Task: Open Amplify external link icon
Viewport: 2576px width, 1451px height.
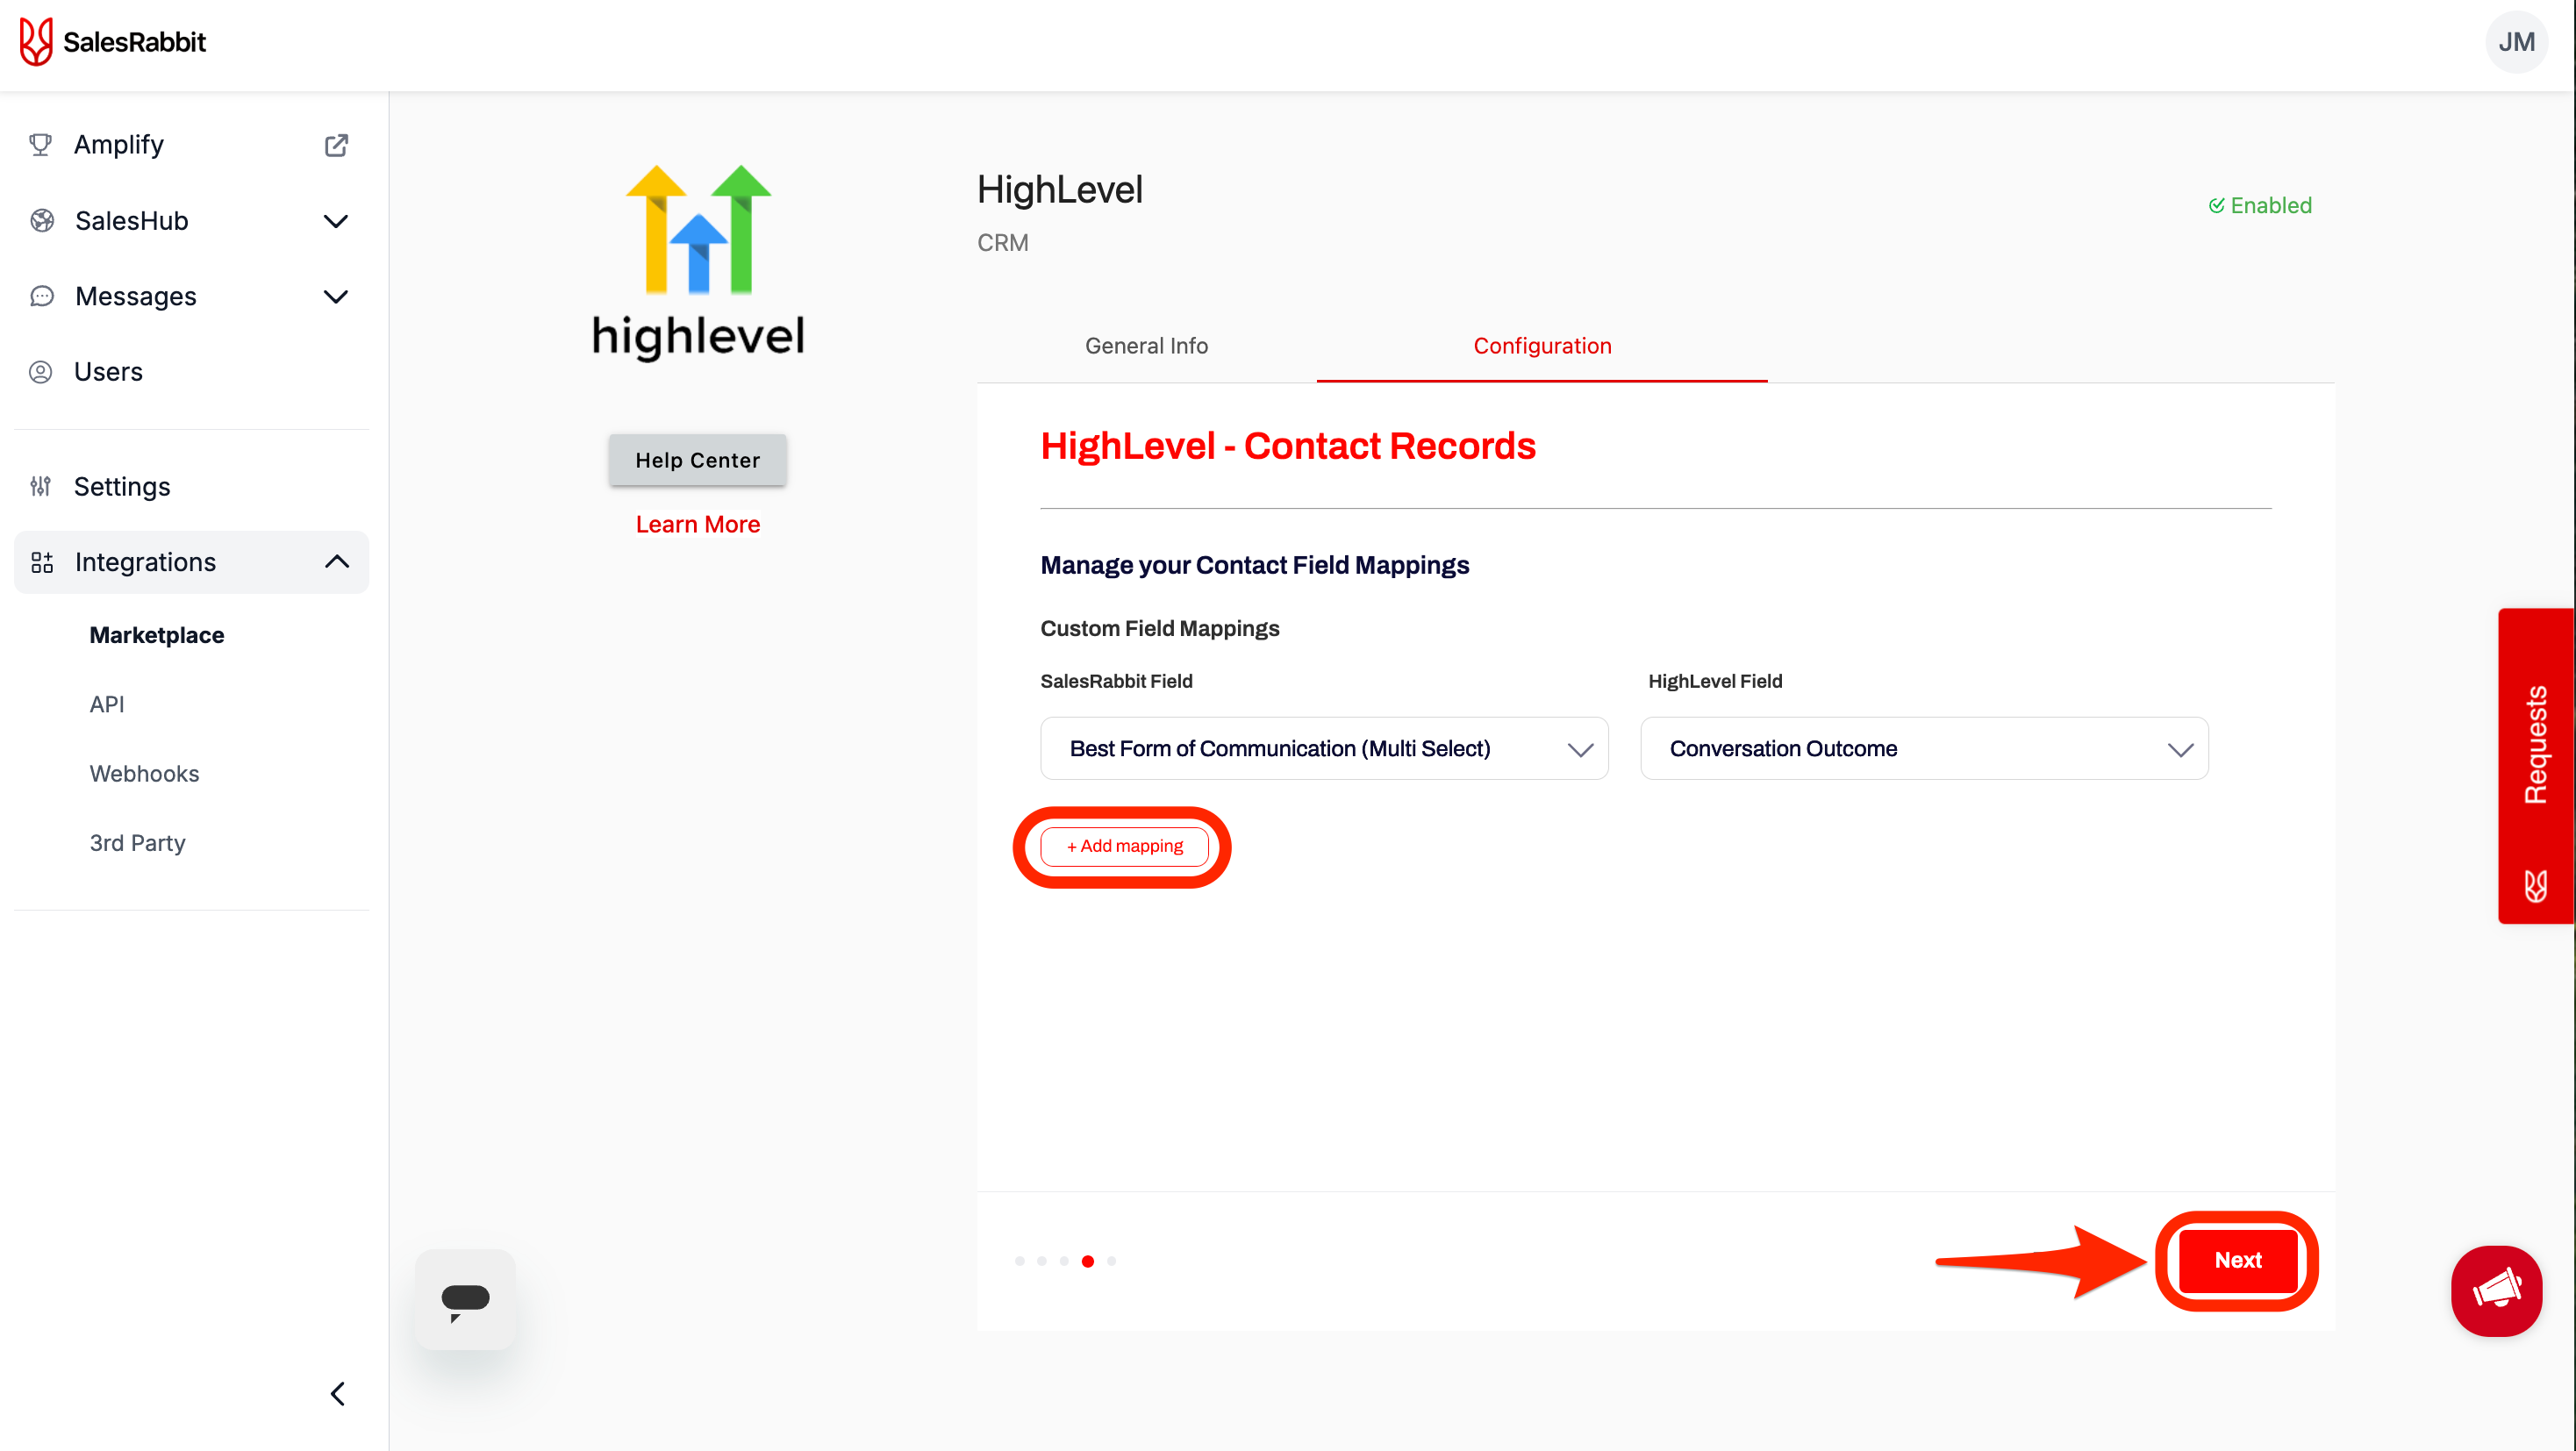Action: click(336, 145)
